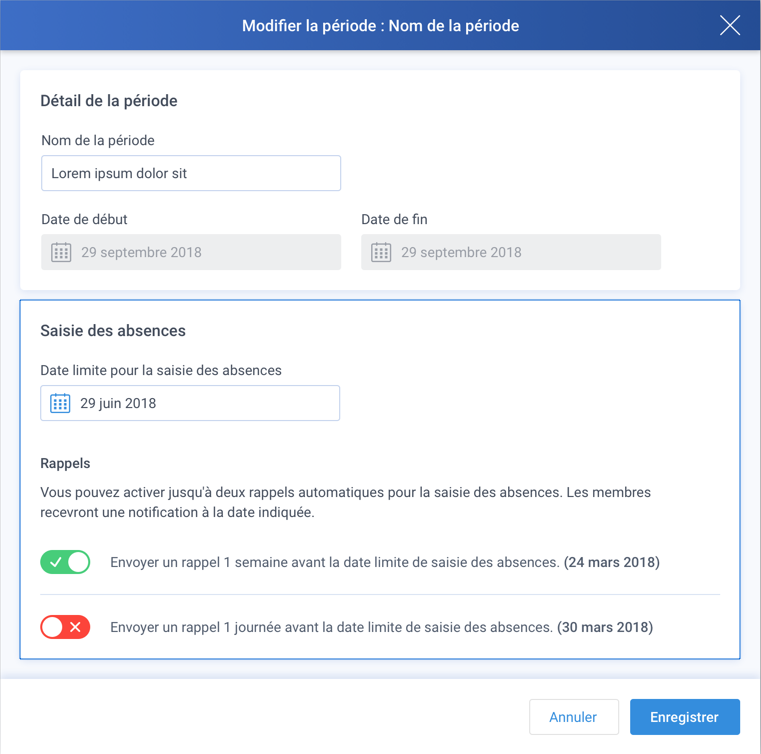Screen dimensions: 761x754
Task: Click the Nom de la période field label
Action: tap(98, 141)
